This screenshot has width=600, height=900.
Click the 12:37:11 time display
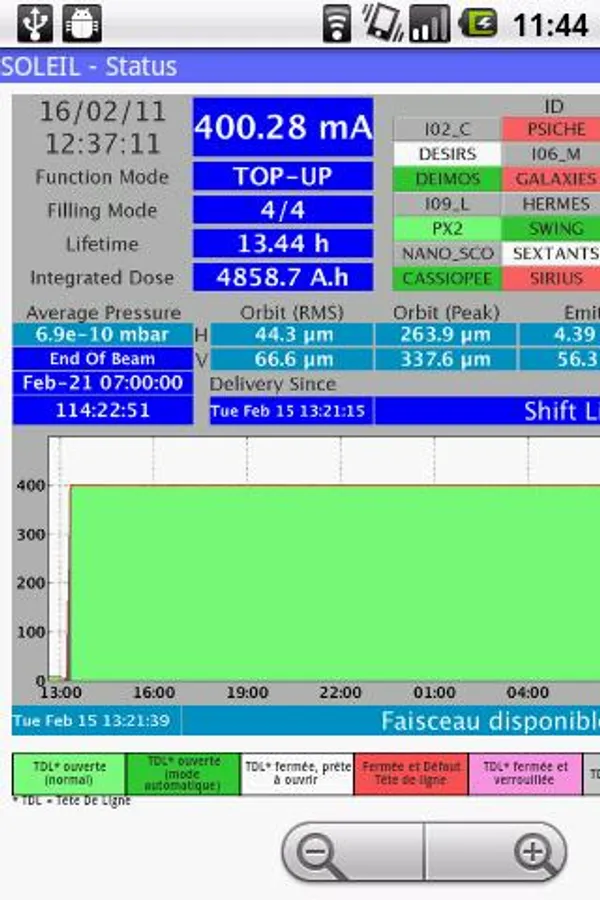coord(102,144)
